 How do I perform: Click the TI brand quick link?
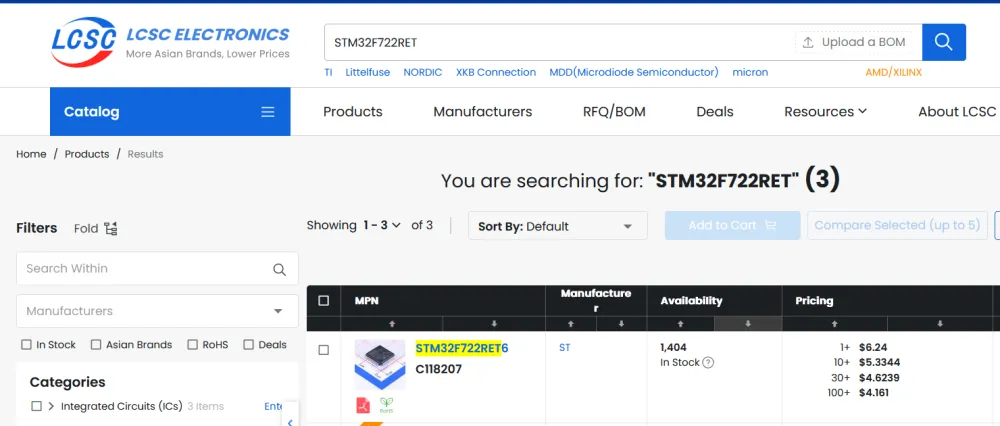(328, 72)
